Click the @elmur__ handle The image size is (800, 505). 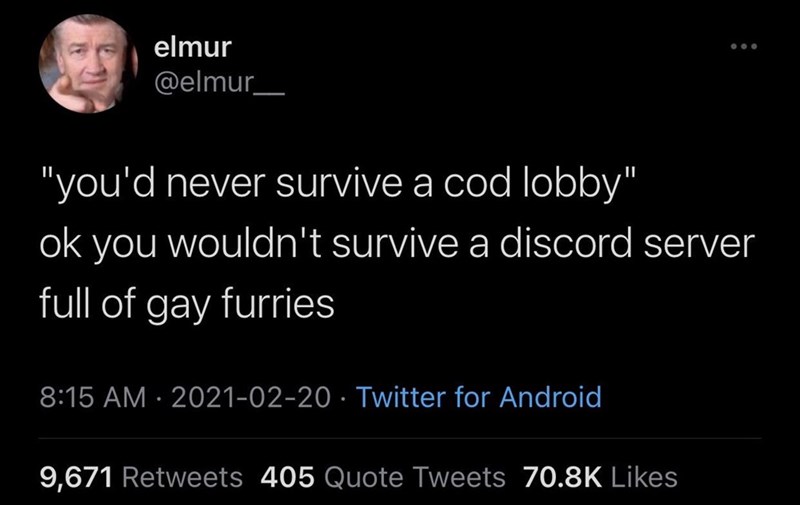coord(219,82)
